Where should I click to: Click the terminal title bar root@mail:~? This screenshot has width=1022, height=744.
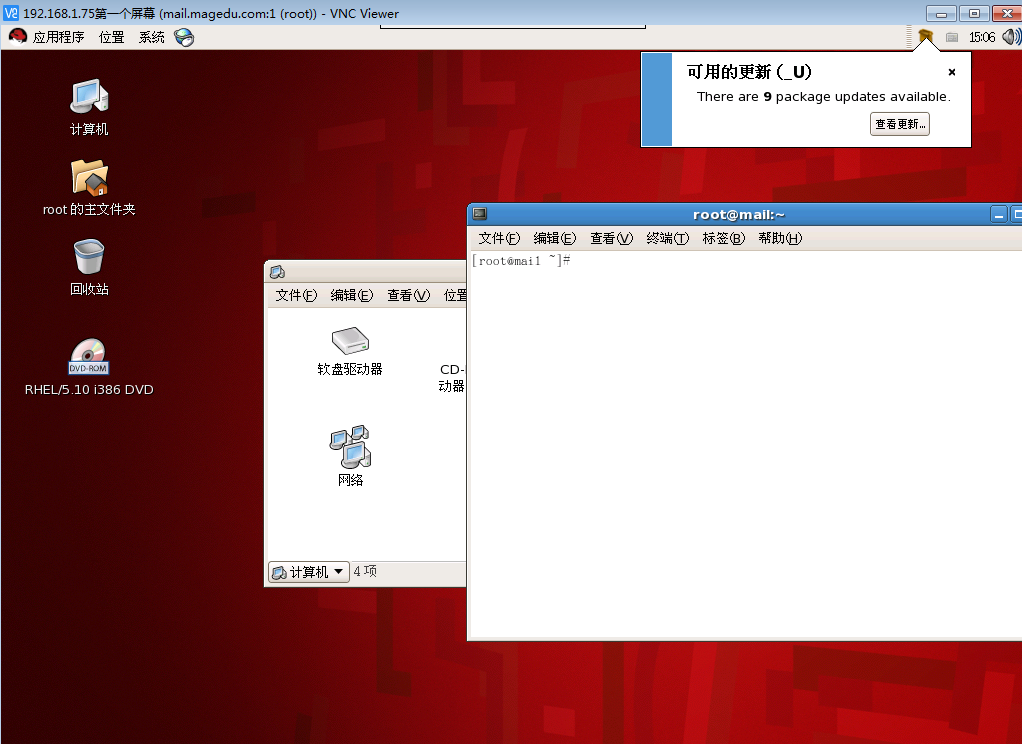pos(738,215)
